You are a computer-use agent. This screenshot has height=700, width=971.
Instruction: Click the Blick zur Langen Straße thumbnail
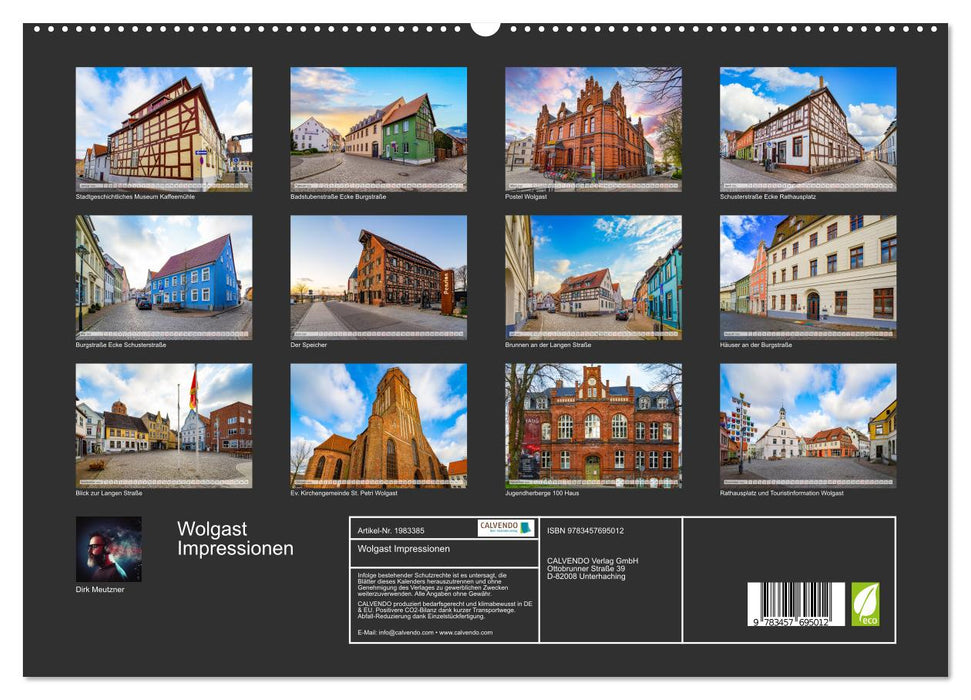pos(165,425)
